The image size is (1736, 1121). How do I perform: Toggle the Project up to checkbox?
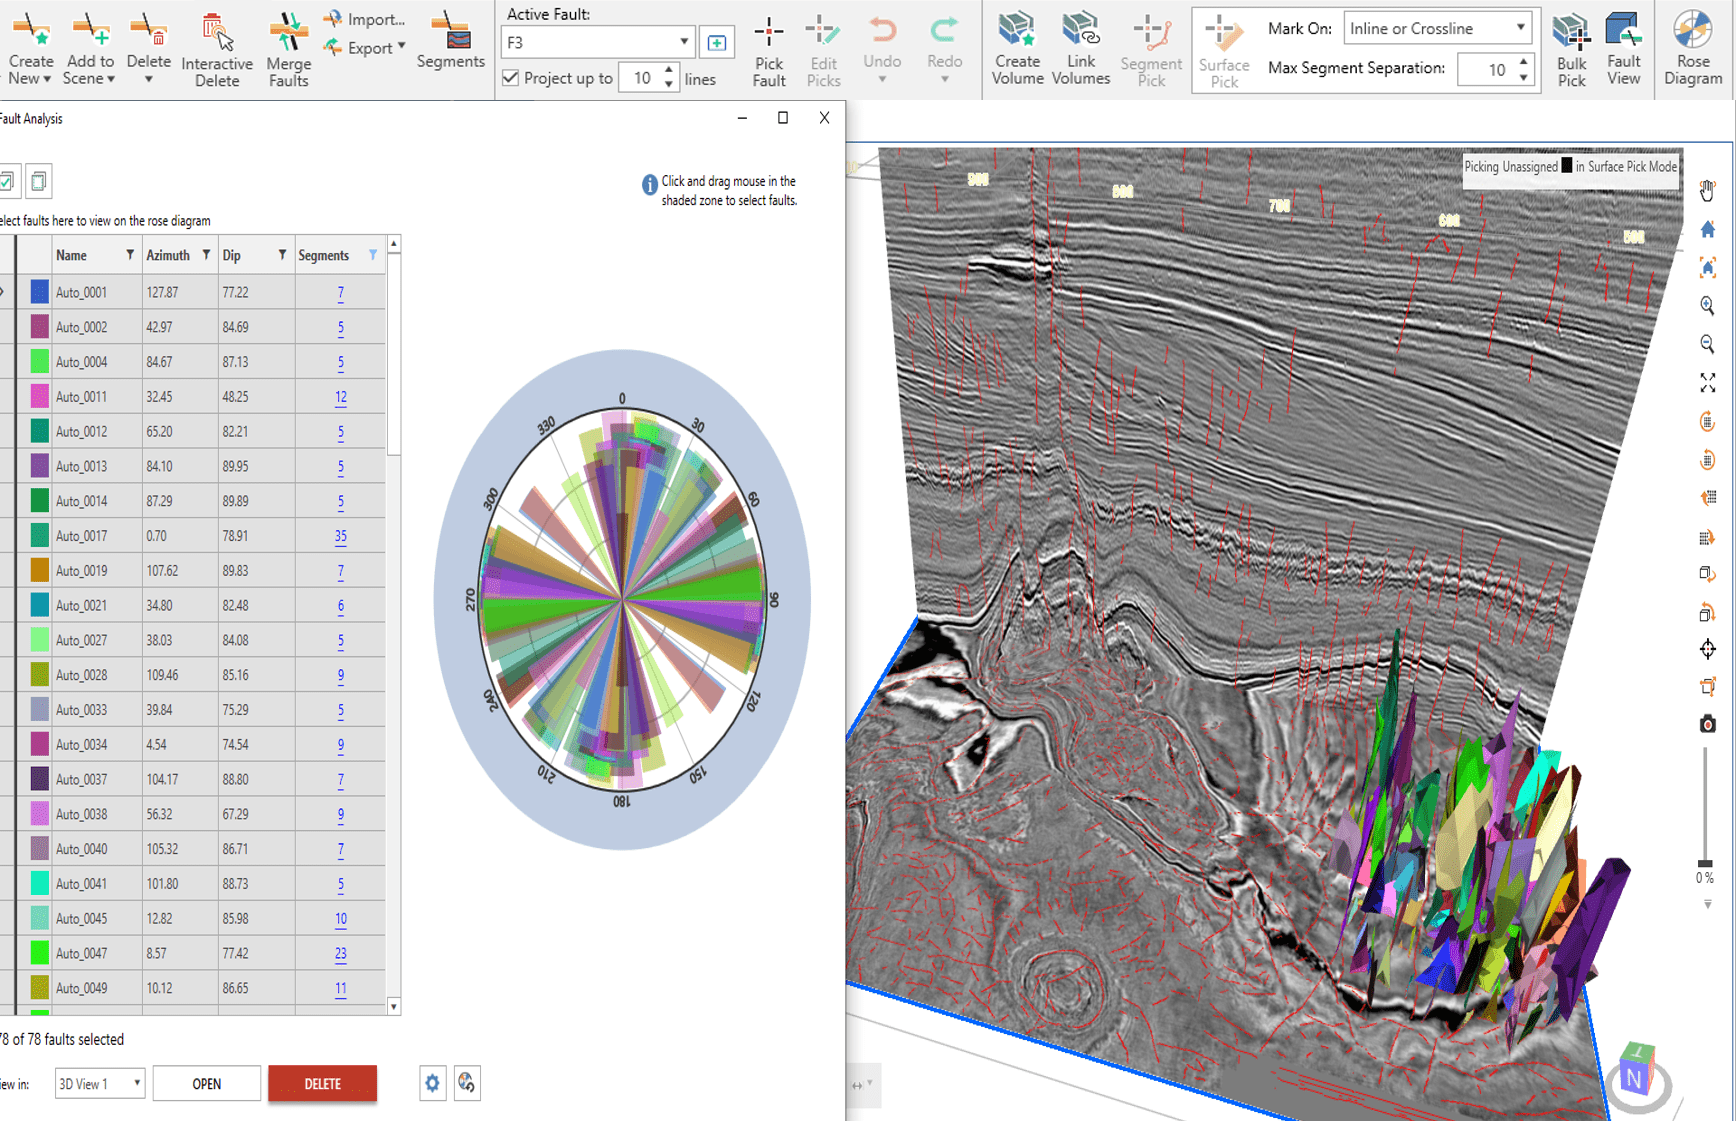point(510,77)
